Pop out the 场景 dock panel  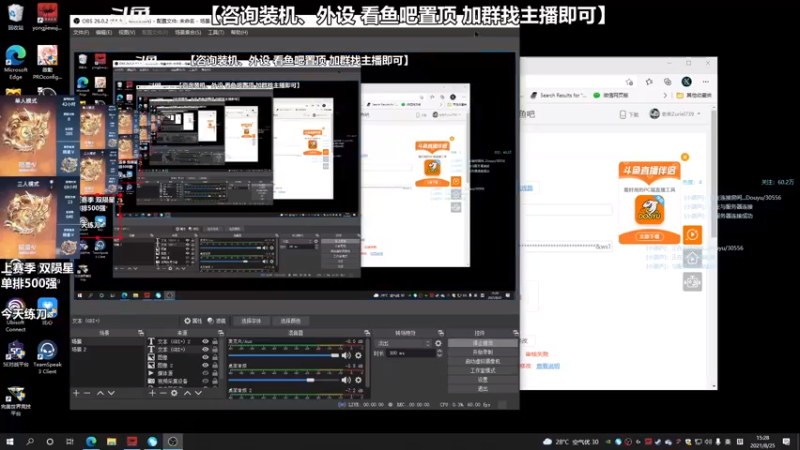(x=141, y=333)
